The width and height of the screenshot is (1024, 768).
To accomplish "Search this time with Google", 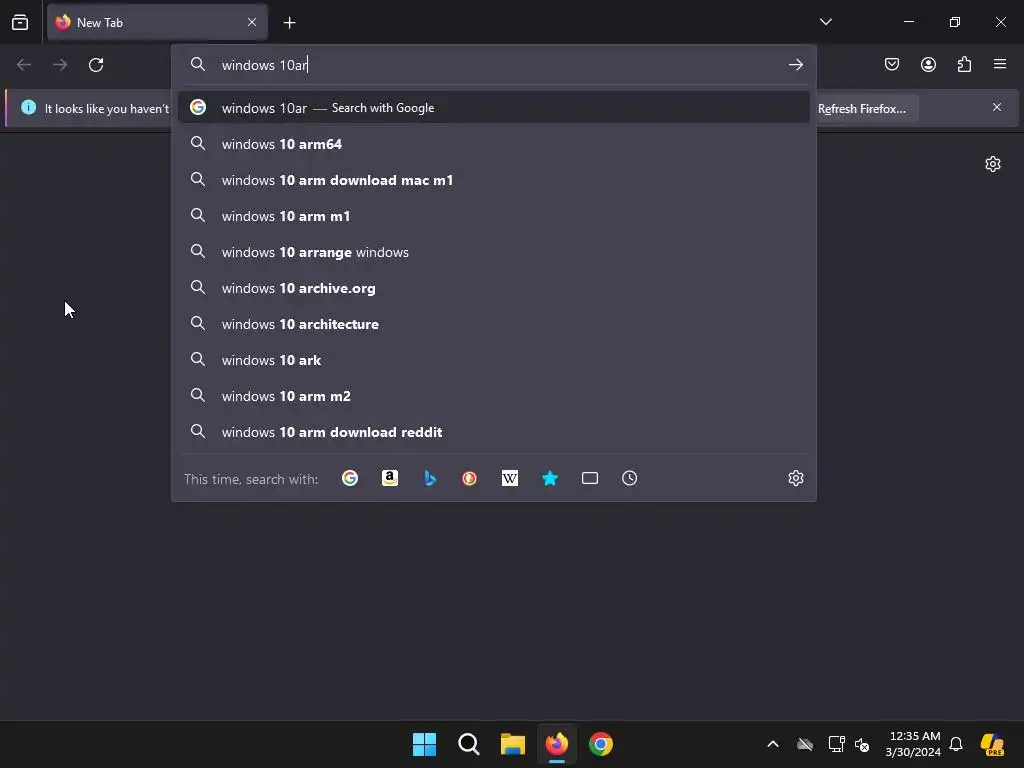I will coord(350,478).
